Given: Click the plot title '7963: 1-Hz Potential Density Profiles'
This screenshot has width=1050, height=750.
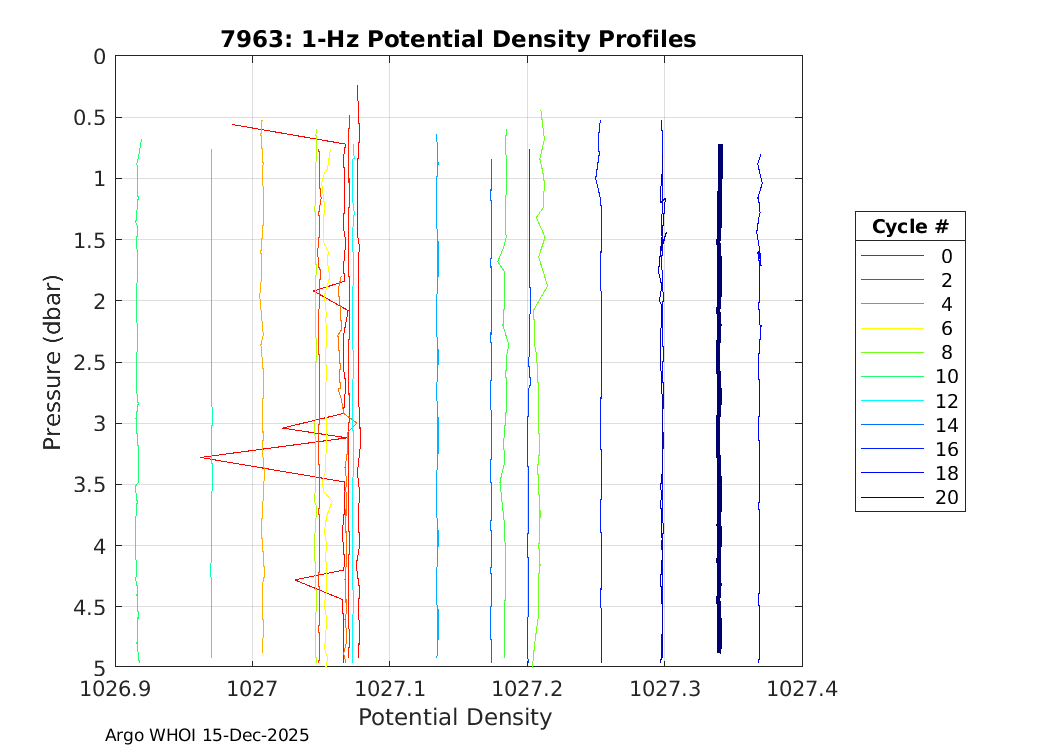Looking at the screenshot, I should (458, 39).
